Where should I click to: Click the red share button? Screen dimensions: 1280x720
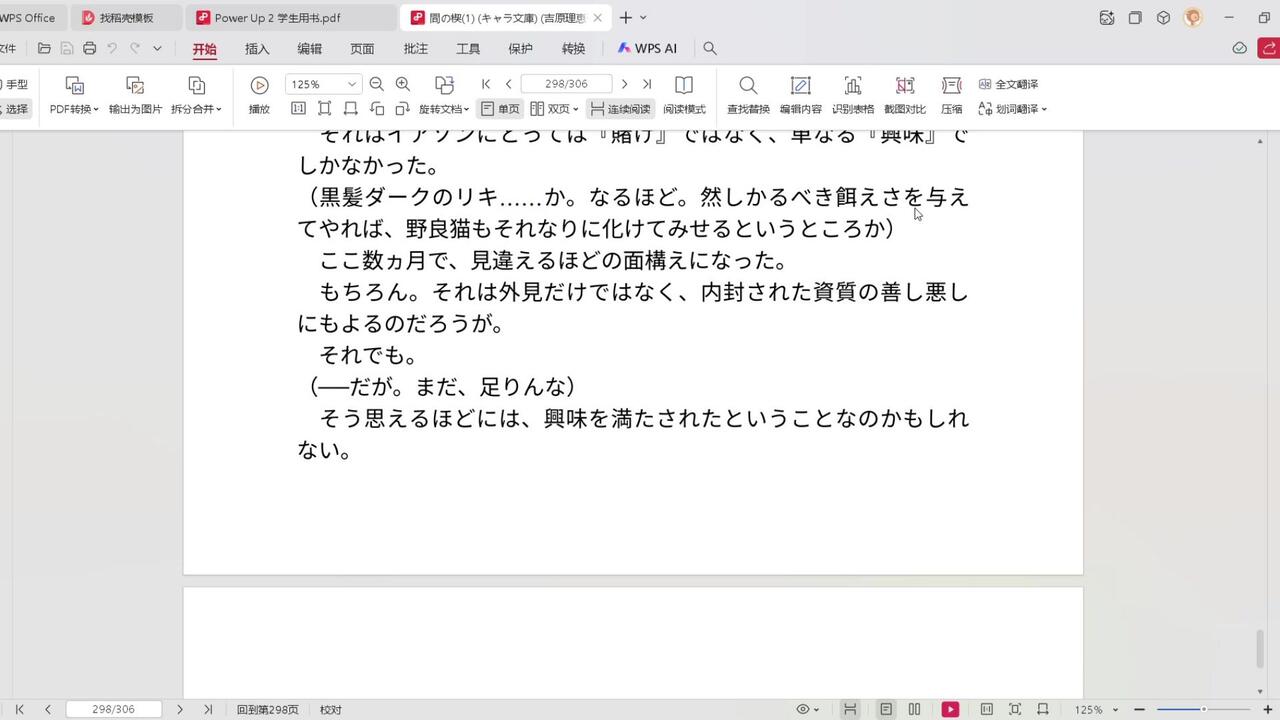1269,48
